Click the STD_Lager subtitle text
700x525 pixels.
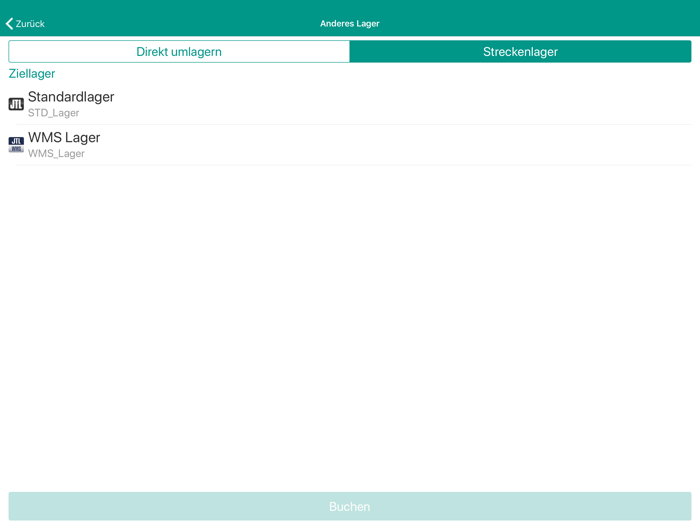click(54, 113)
